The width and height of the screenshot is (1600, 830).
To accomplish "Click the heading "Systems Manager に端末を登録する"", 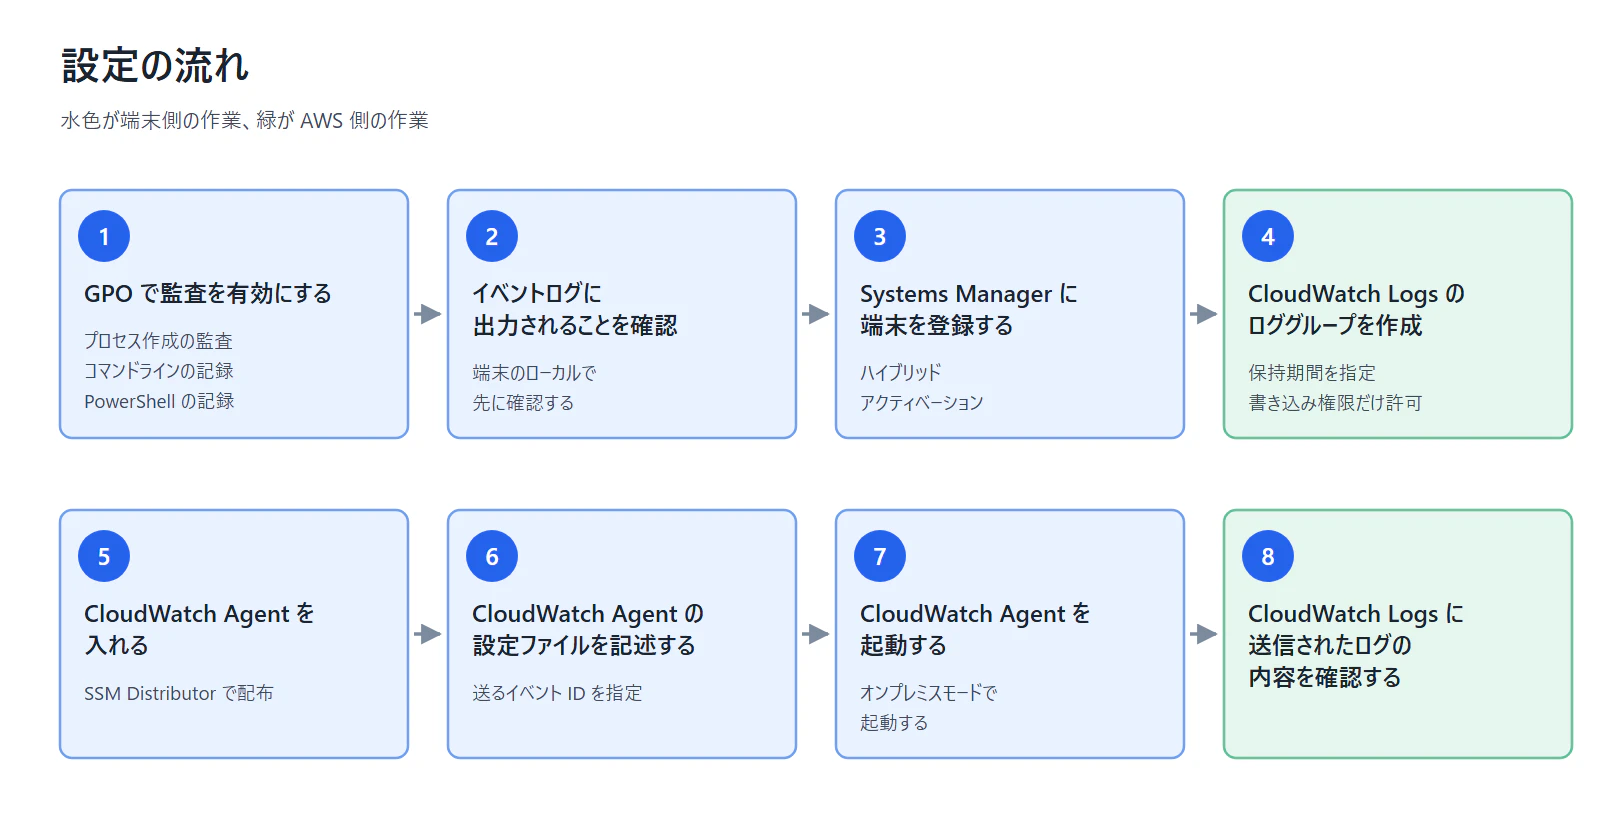I will click(x=969, y=309).
